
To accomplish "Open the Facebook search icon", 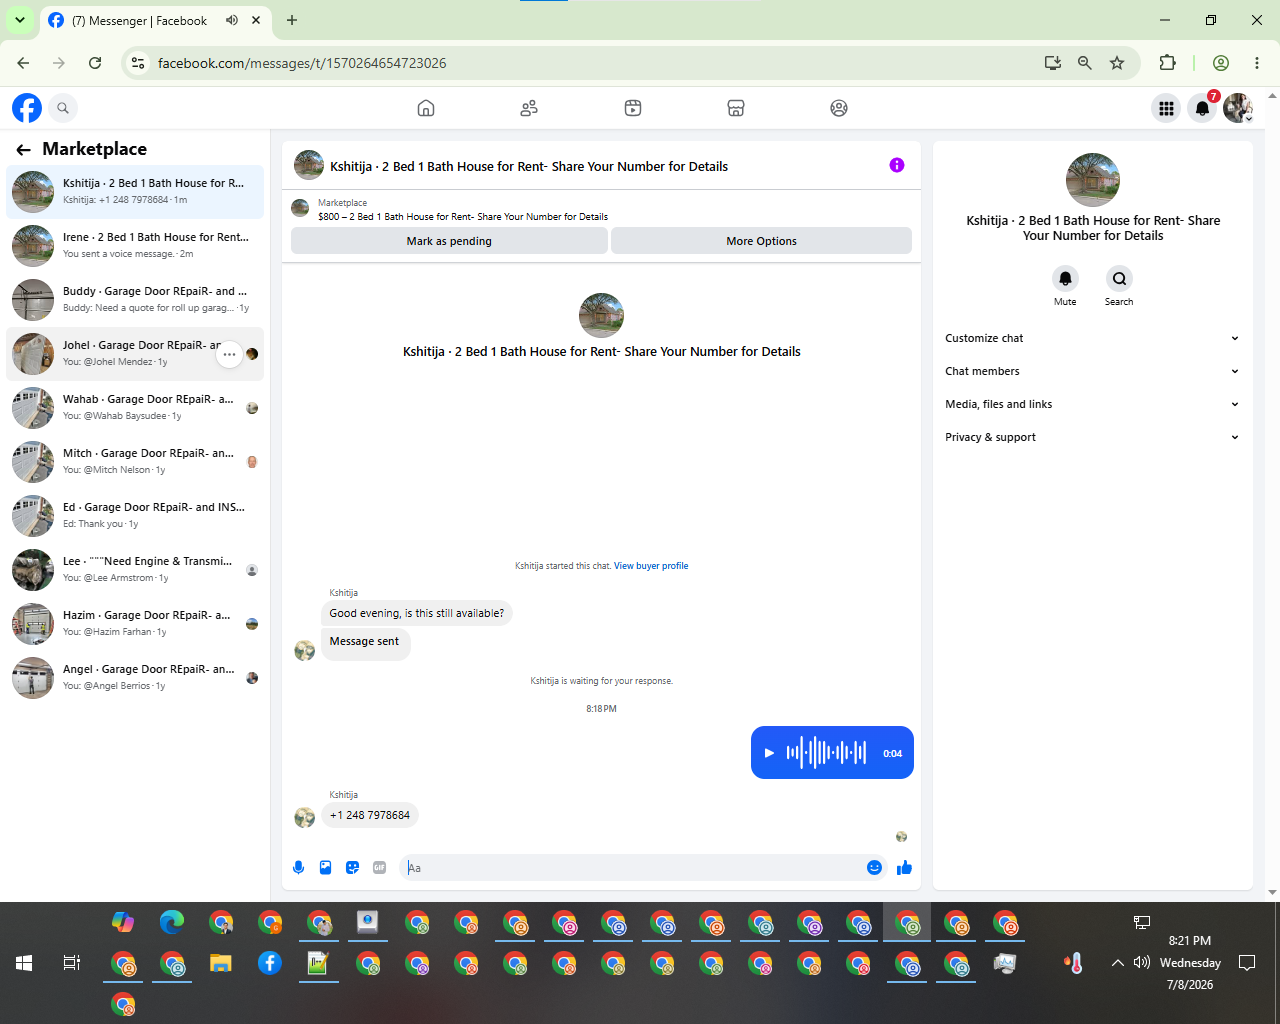I will (x=63, y=108).
